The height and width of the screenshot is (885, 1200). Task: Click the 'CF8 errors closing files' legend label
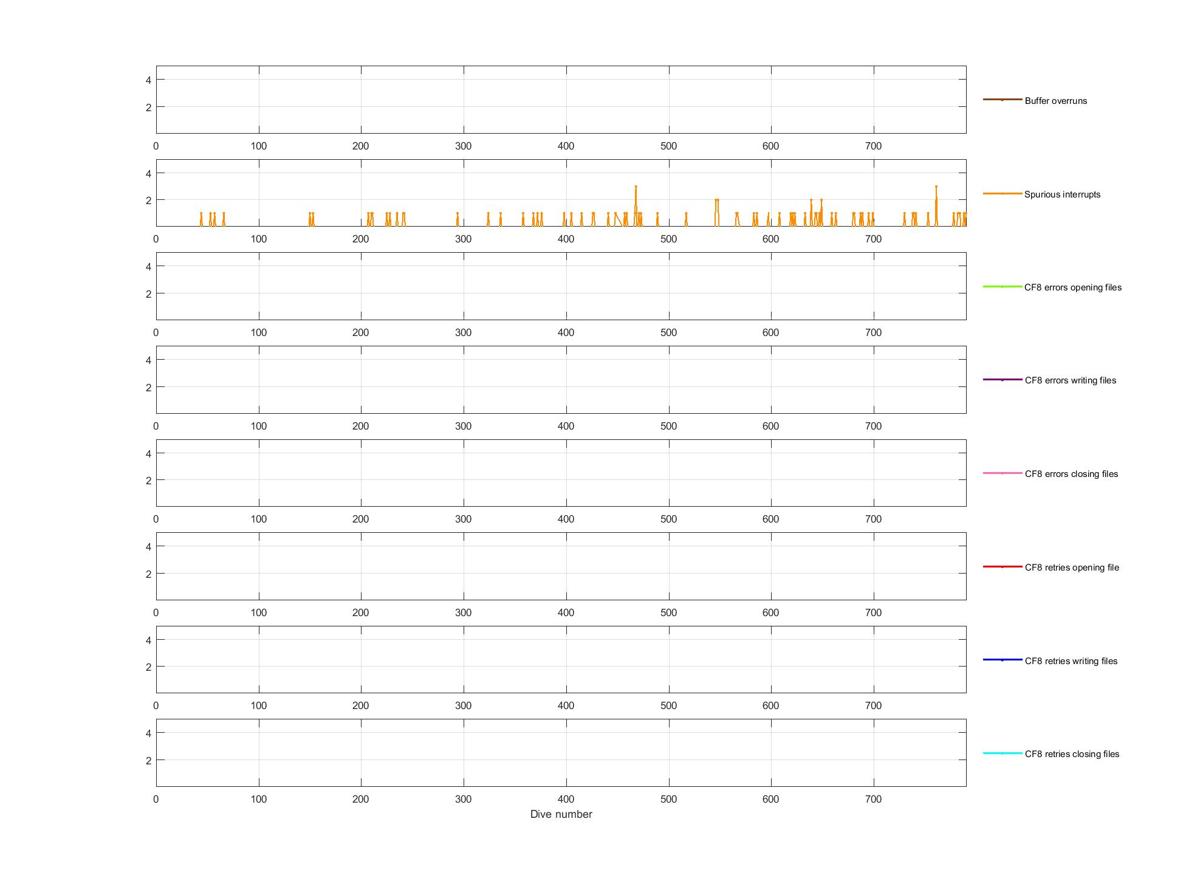pyautogui.click(x=1071, y=474)
